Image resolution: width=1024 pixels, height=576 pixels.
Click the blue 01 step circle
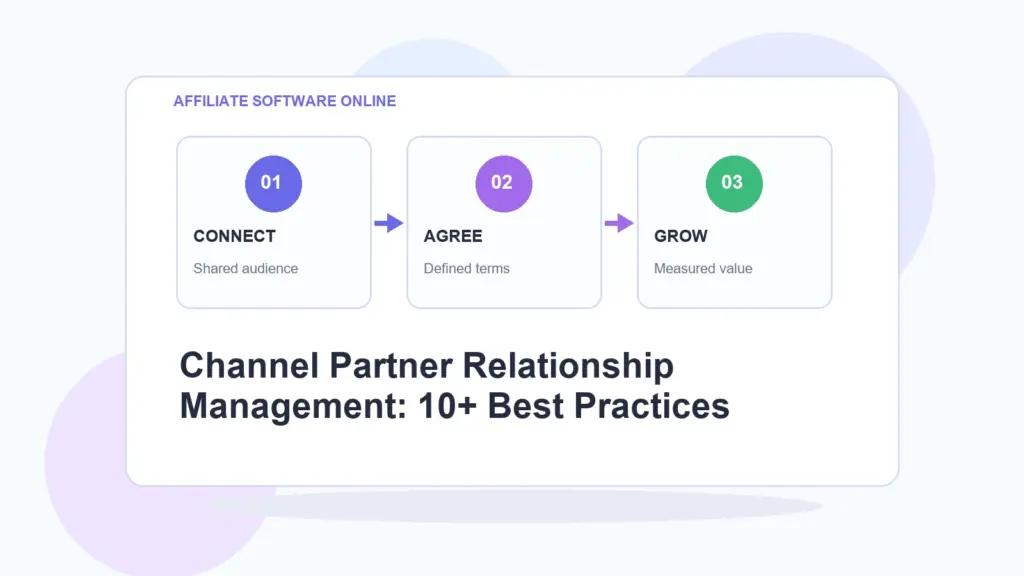click(x=273, y=184)
